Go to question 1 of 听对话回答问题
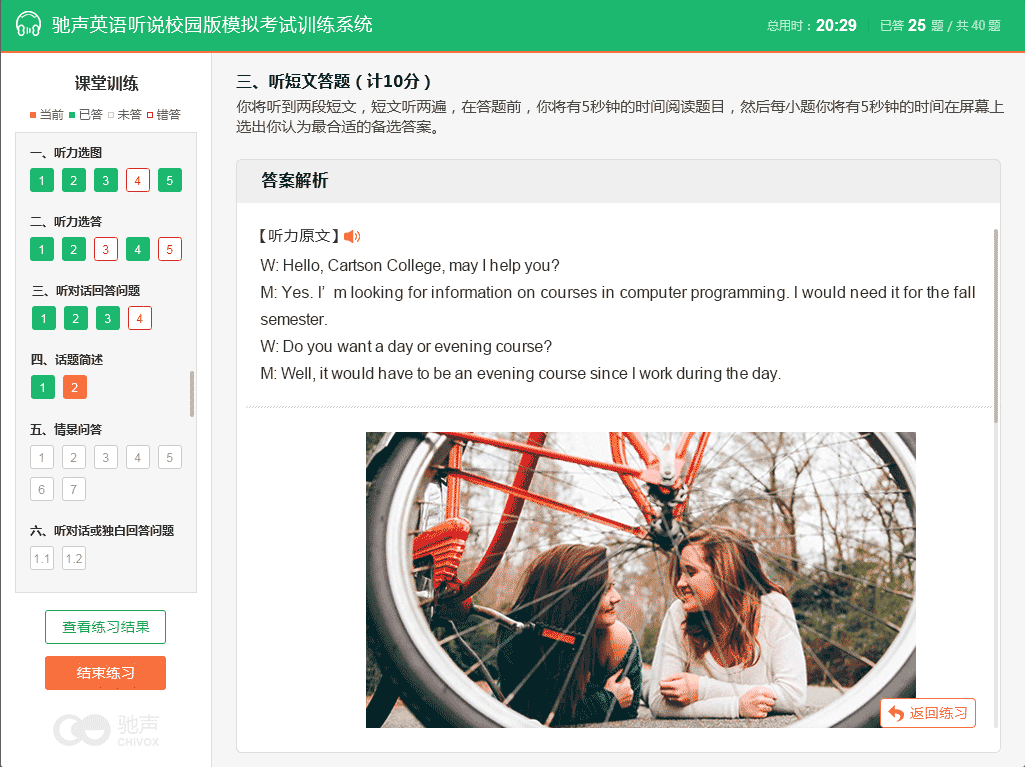The image size is (1025, 767). [x=44, y=318]
